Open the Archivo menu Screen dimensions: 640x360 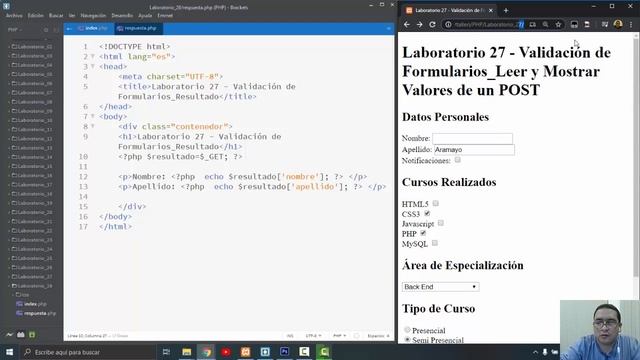tap(14, 16)
